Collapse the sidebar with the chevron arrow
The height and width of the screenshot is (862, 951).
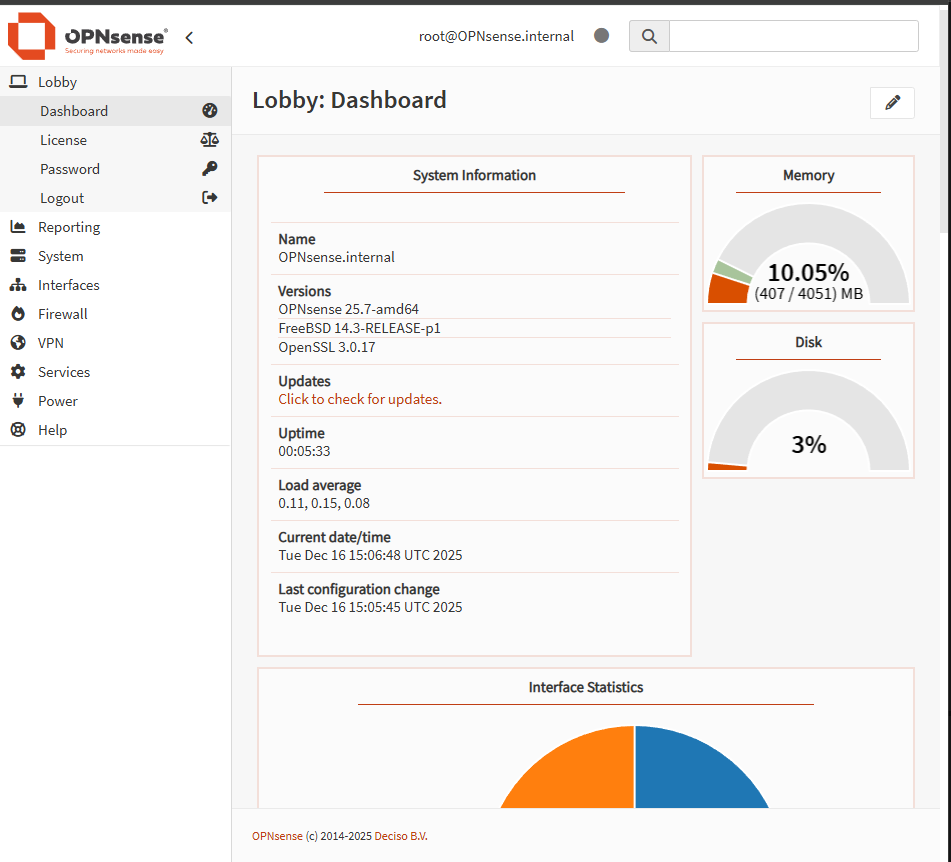[x=189, y=36]
